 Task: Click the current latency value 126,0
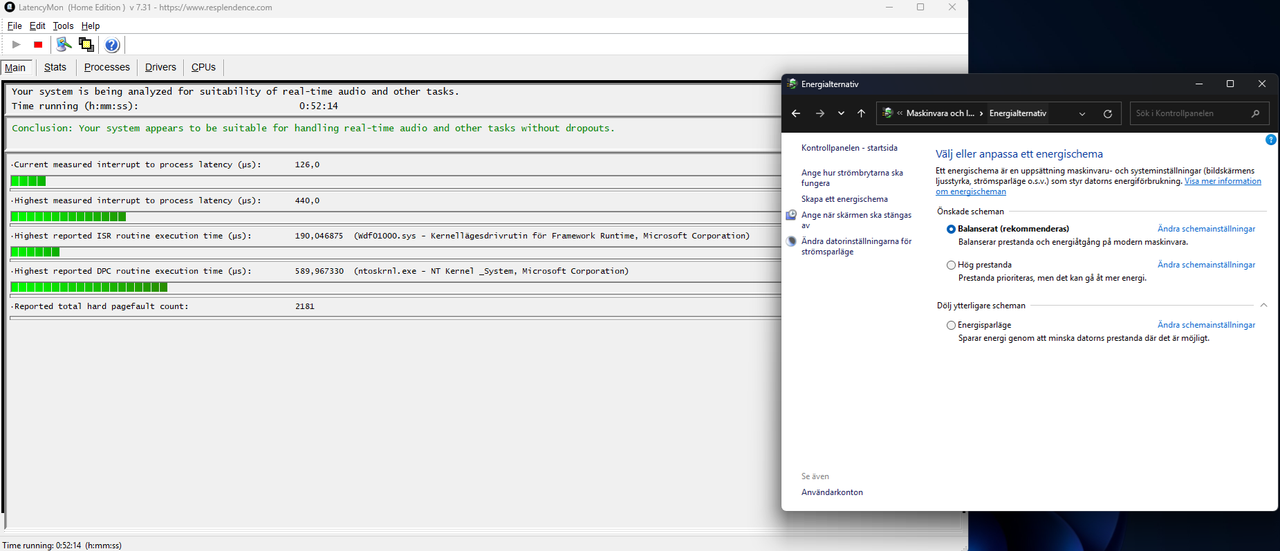pyautogui.click(x=308, y=164)
